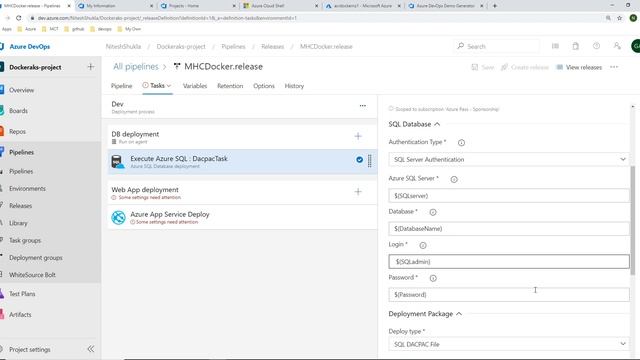Viewport: 640px width, 360px height.
Task: Open Project settings link
Action: point(29,349)
